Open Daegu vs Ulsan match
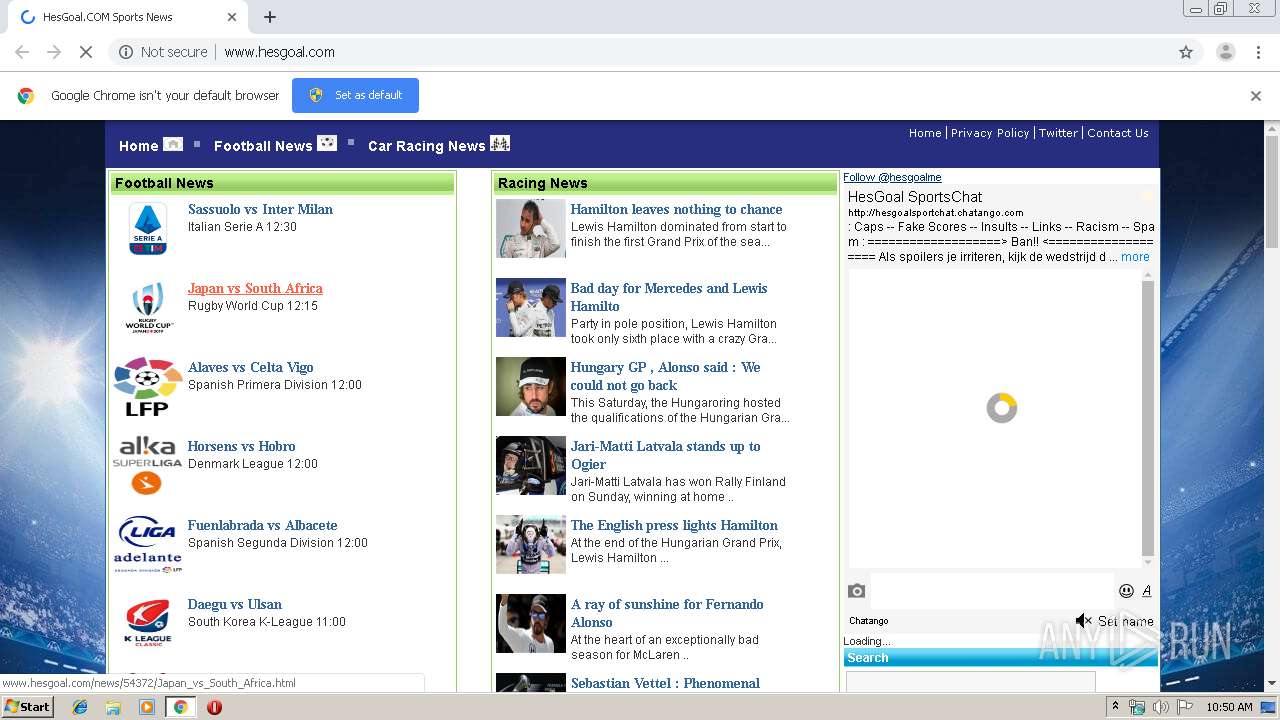Screen dimensions: 1280x720 tap(234, 604)
